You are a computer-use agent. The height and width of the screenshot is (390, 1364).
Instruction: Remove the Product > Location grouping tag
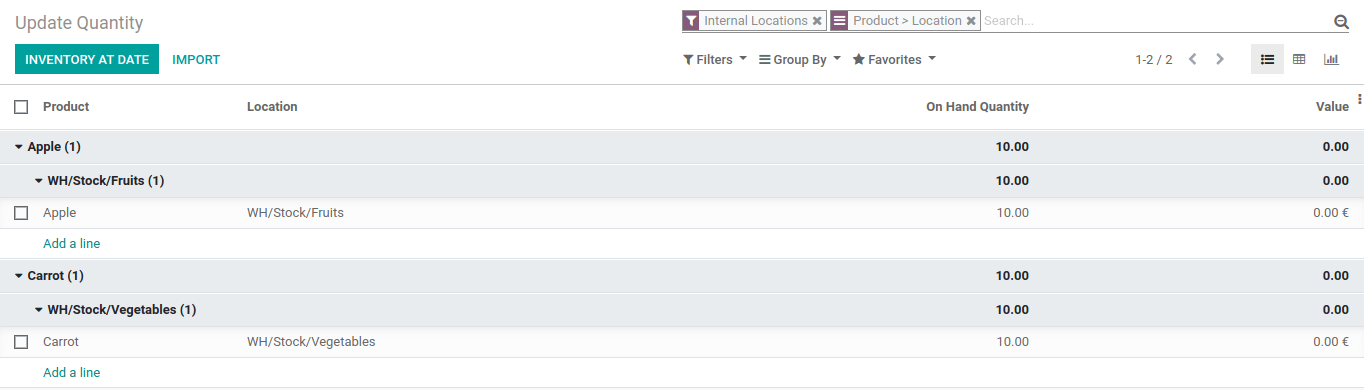pos(971,21)
